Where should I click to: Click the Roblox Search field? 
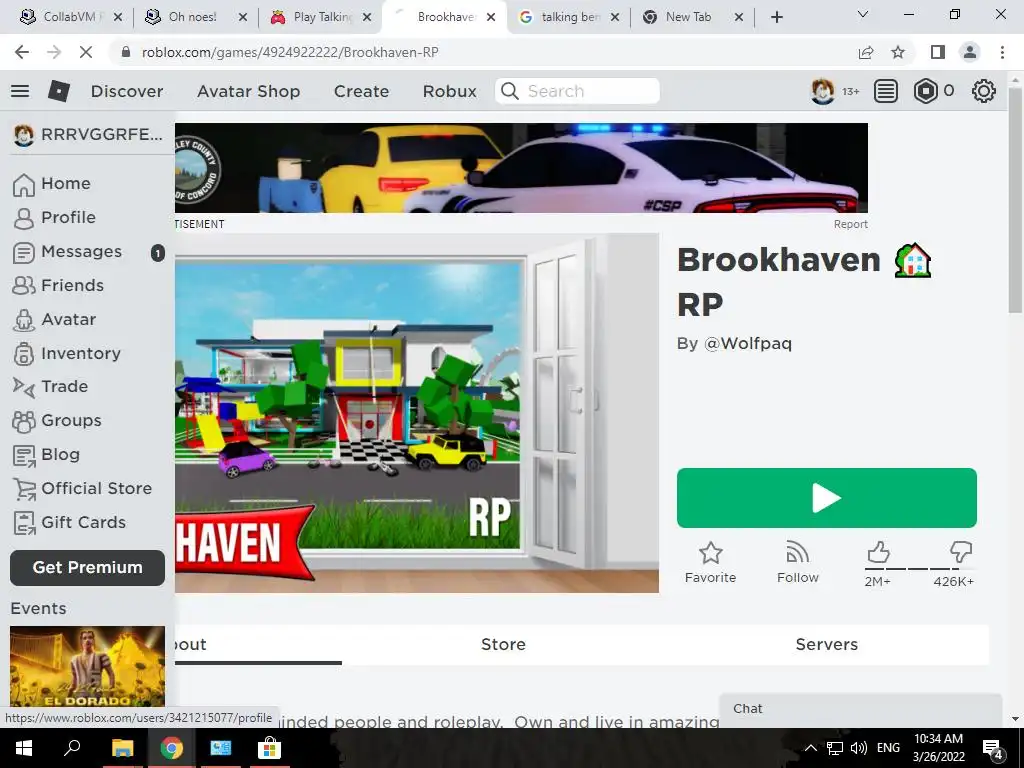577,91
